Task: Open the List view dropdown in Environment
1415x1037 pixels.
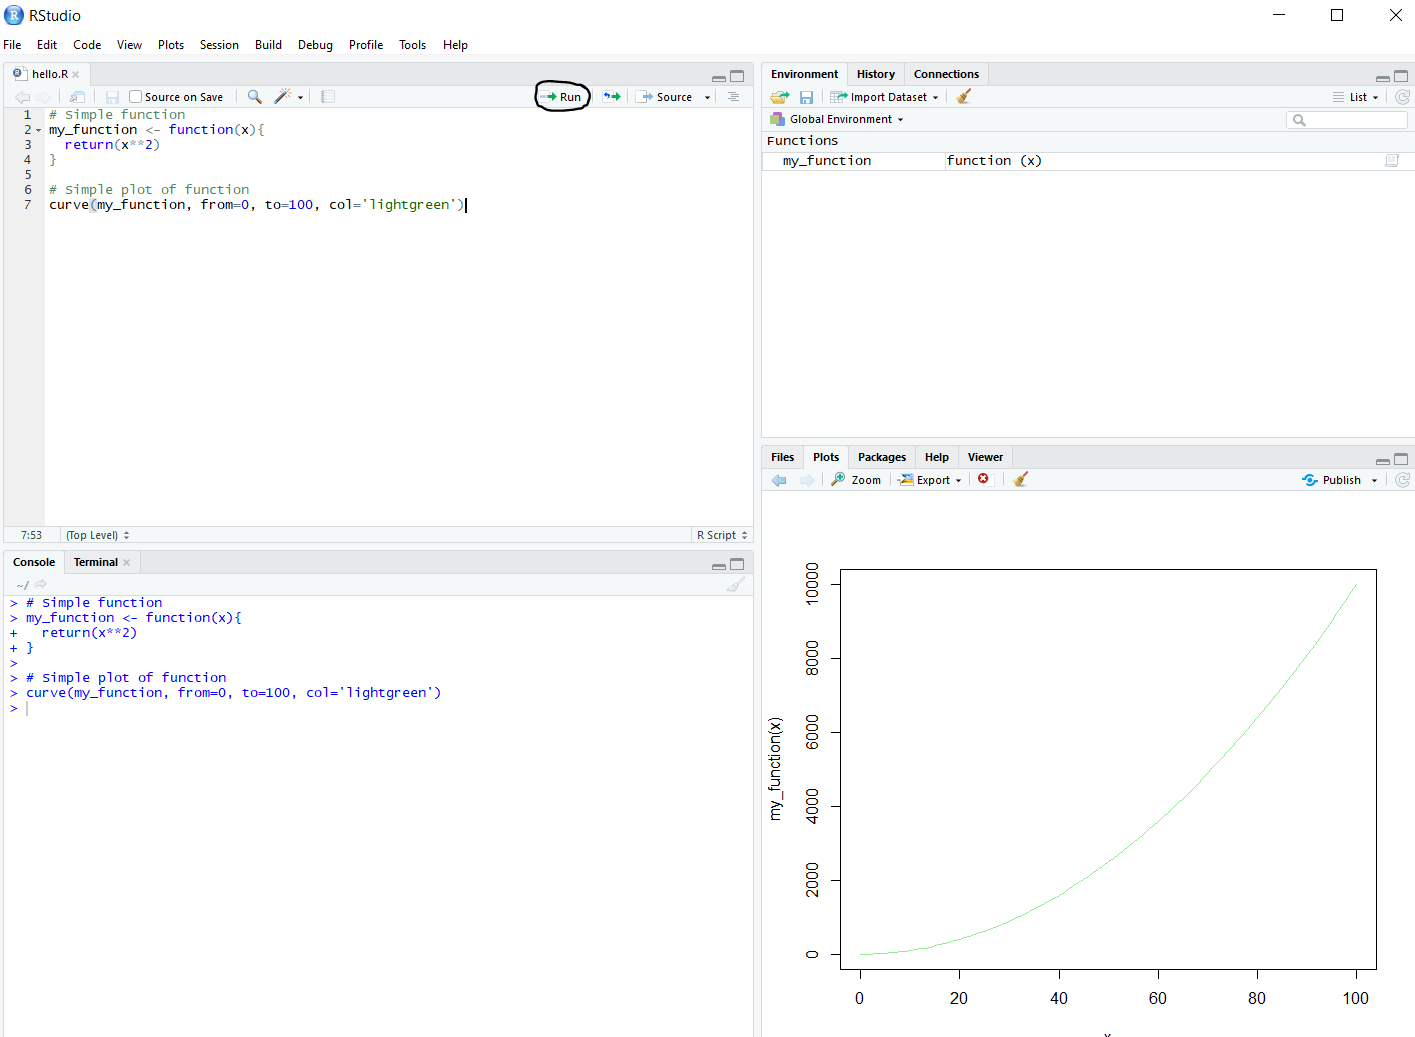Action: pyautogui.click(x=1356, y=96)
